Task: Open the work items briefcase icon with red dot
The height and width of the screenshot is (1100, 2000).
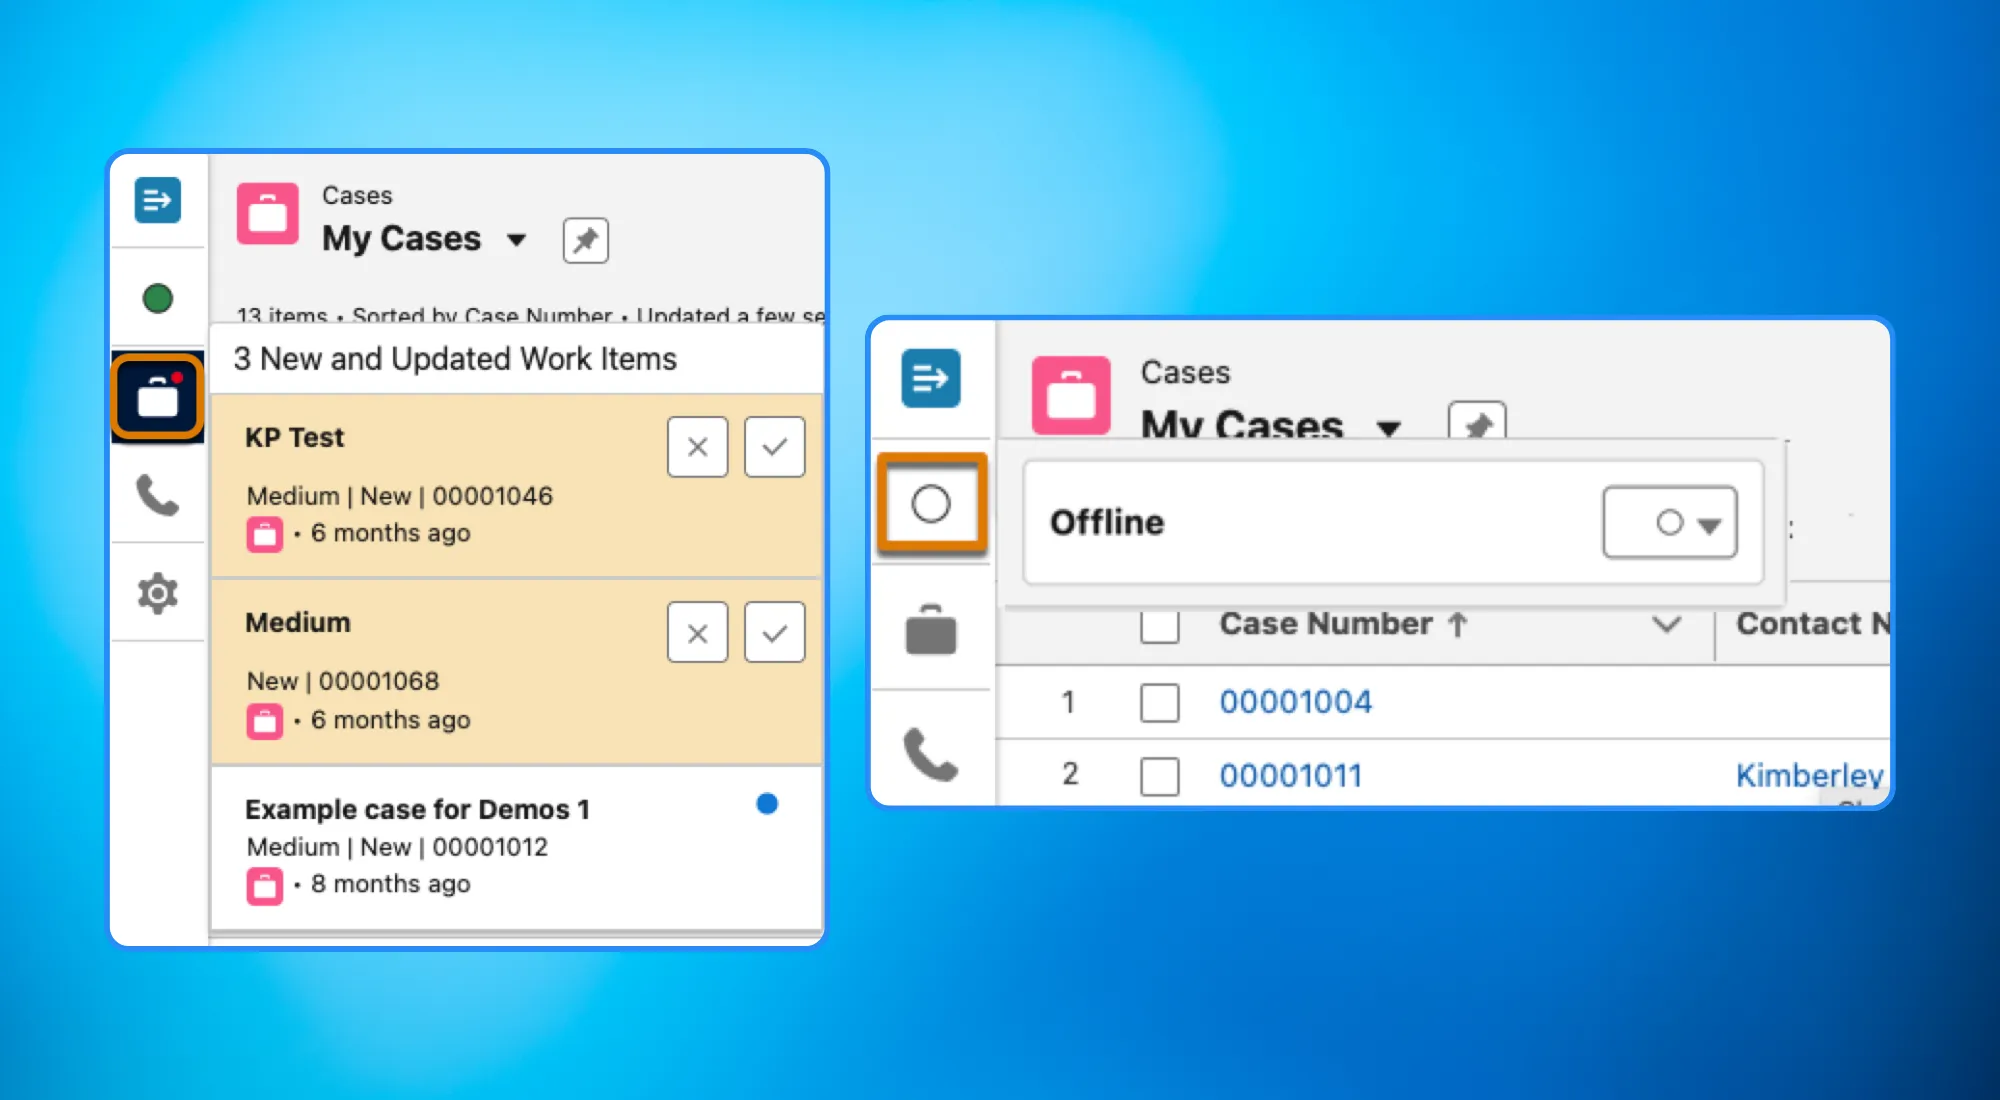Action: coord(158,397)
